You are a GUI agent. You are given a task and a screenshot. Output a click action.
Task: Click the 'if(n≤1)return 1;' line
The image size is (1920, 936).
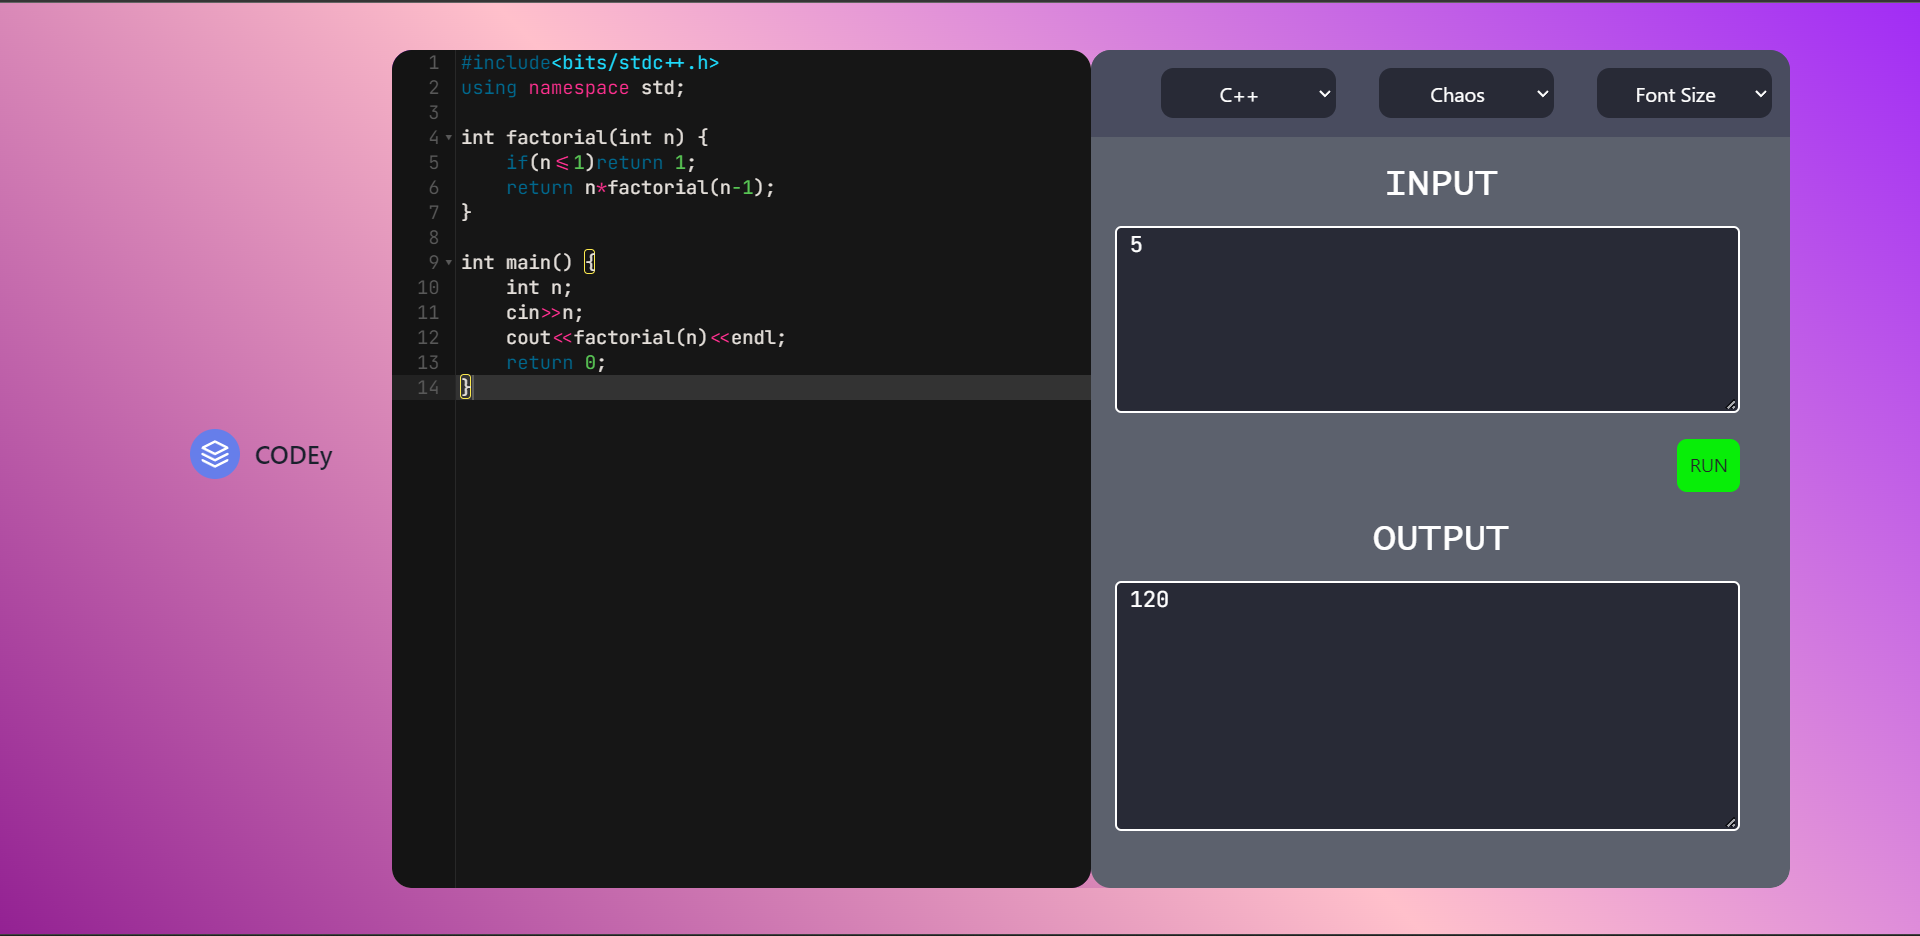click(x=601, y=163)
